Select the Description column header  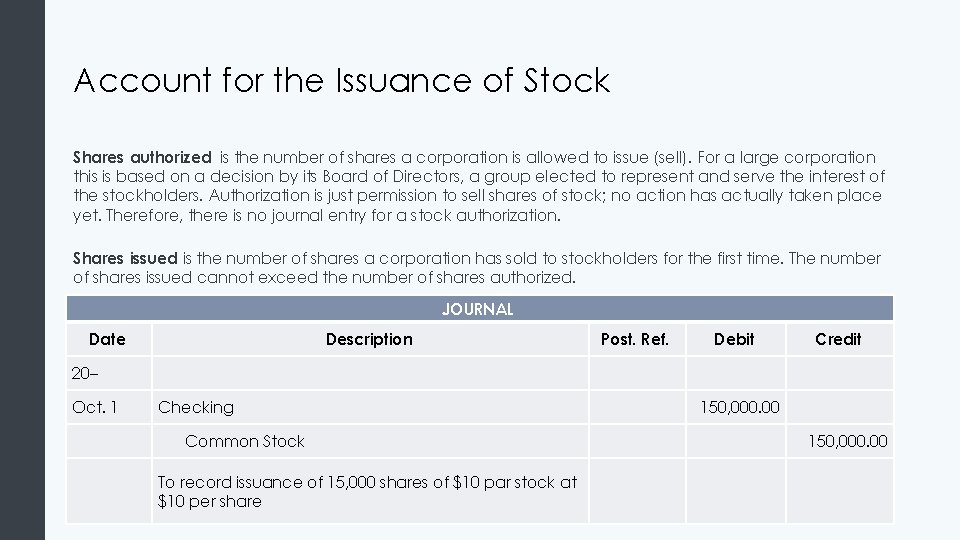(x=369, y=339)
